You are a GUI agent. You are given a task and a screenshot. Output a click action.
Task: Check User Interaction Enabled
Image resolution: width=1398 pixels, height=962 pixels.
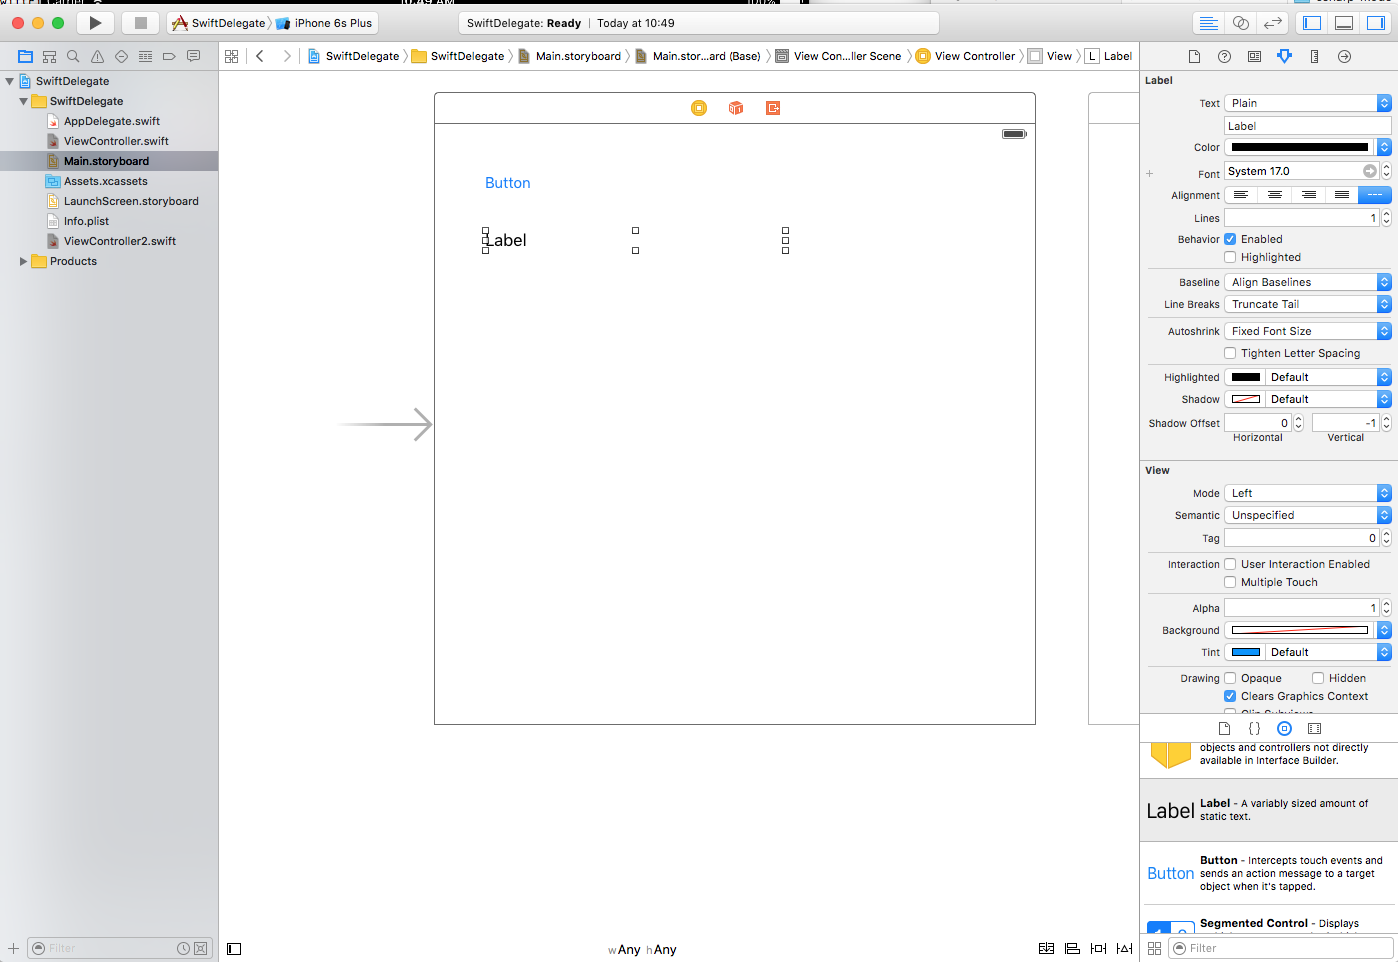pos(1230,564)
